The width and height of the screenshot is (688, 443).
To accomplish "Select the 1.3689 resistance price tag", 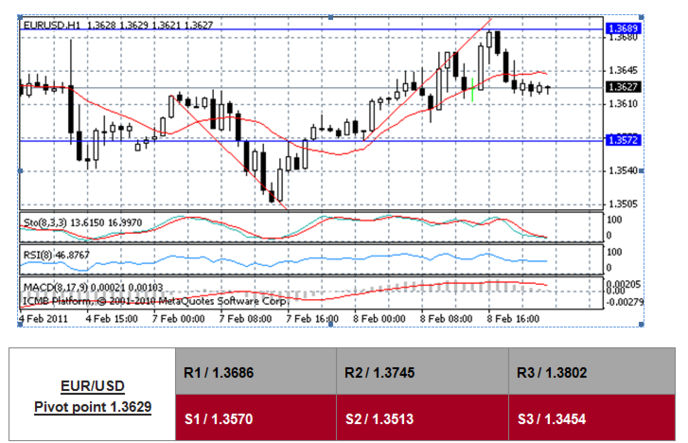I will (622, 30).
